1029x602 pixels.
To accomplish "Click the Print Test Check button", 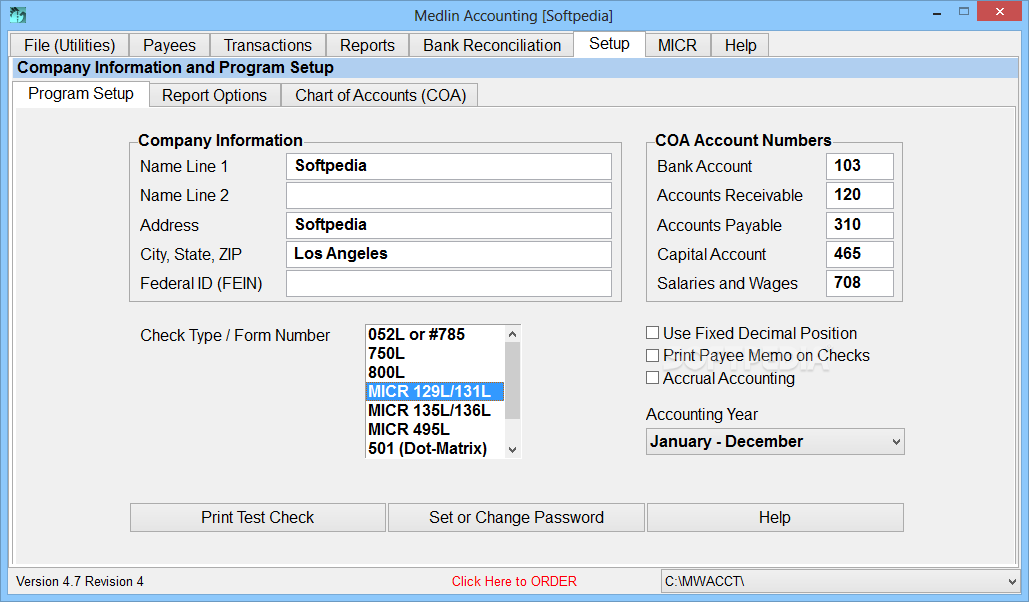I will click(258, 517).
